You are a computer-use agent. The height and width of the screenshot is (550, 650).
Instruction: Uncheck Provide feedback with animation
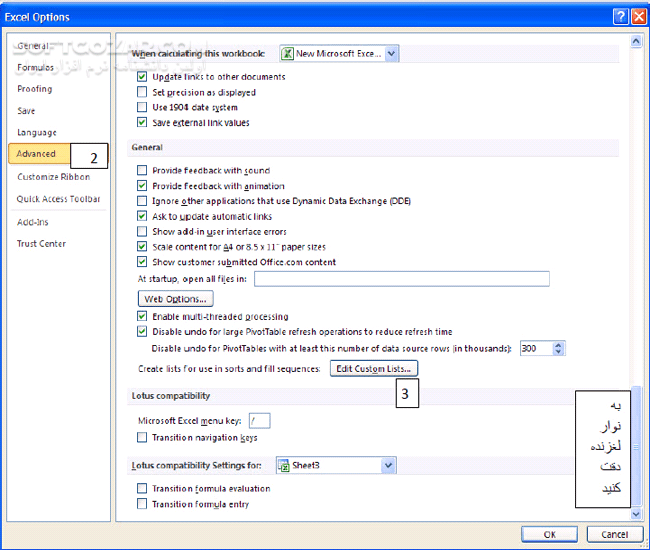click(x=142, y=186)
